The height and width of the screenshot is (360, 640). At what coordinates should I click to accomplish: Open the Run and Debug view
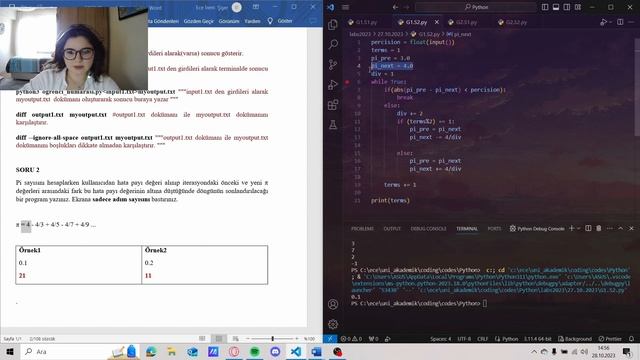click(x=333, y=84)
